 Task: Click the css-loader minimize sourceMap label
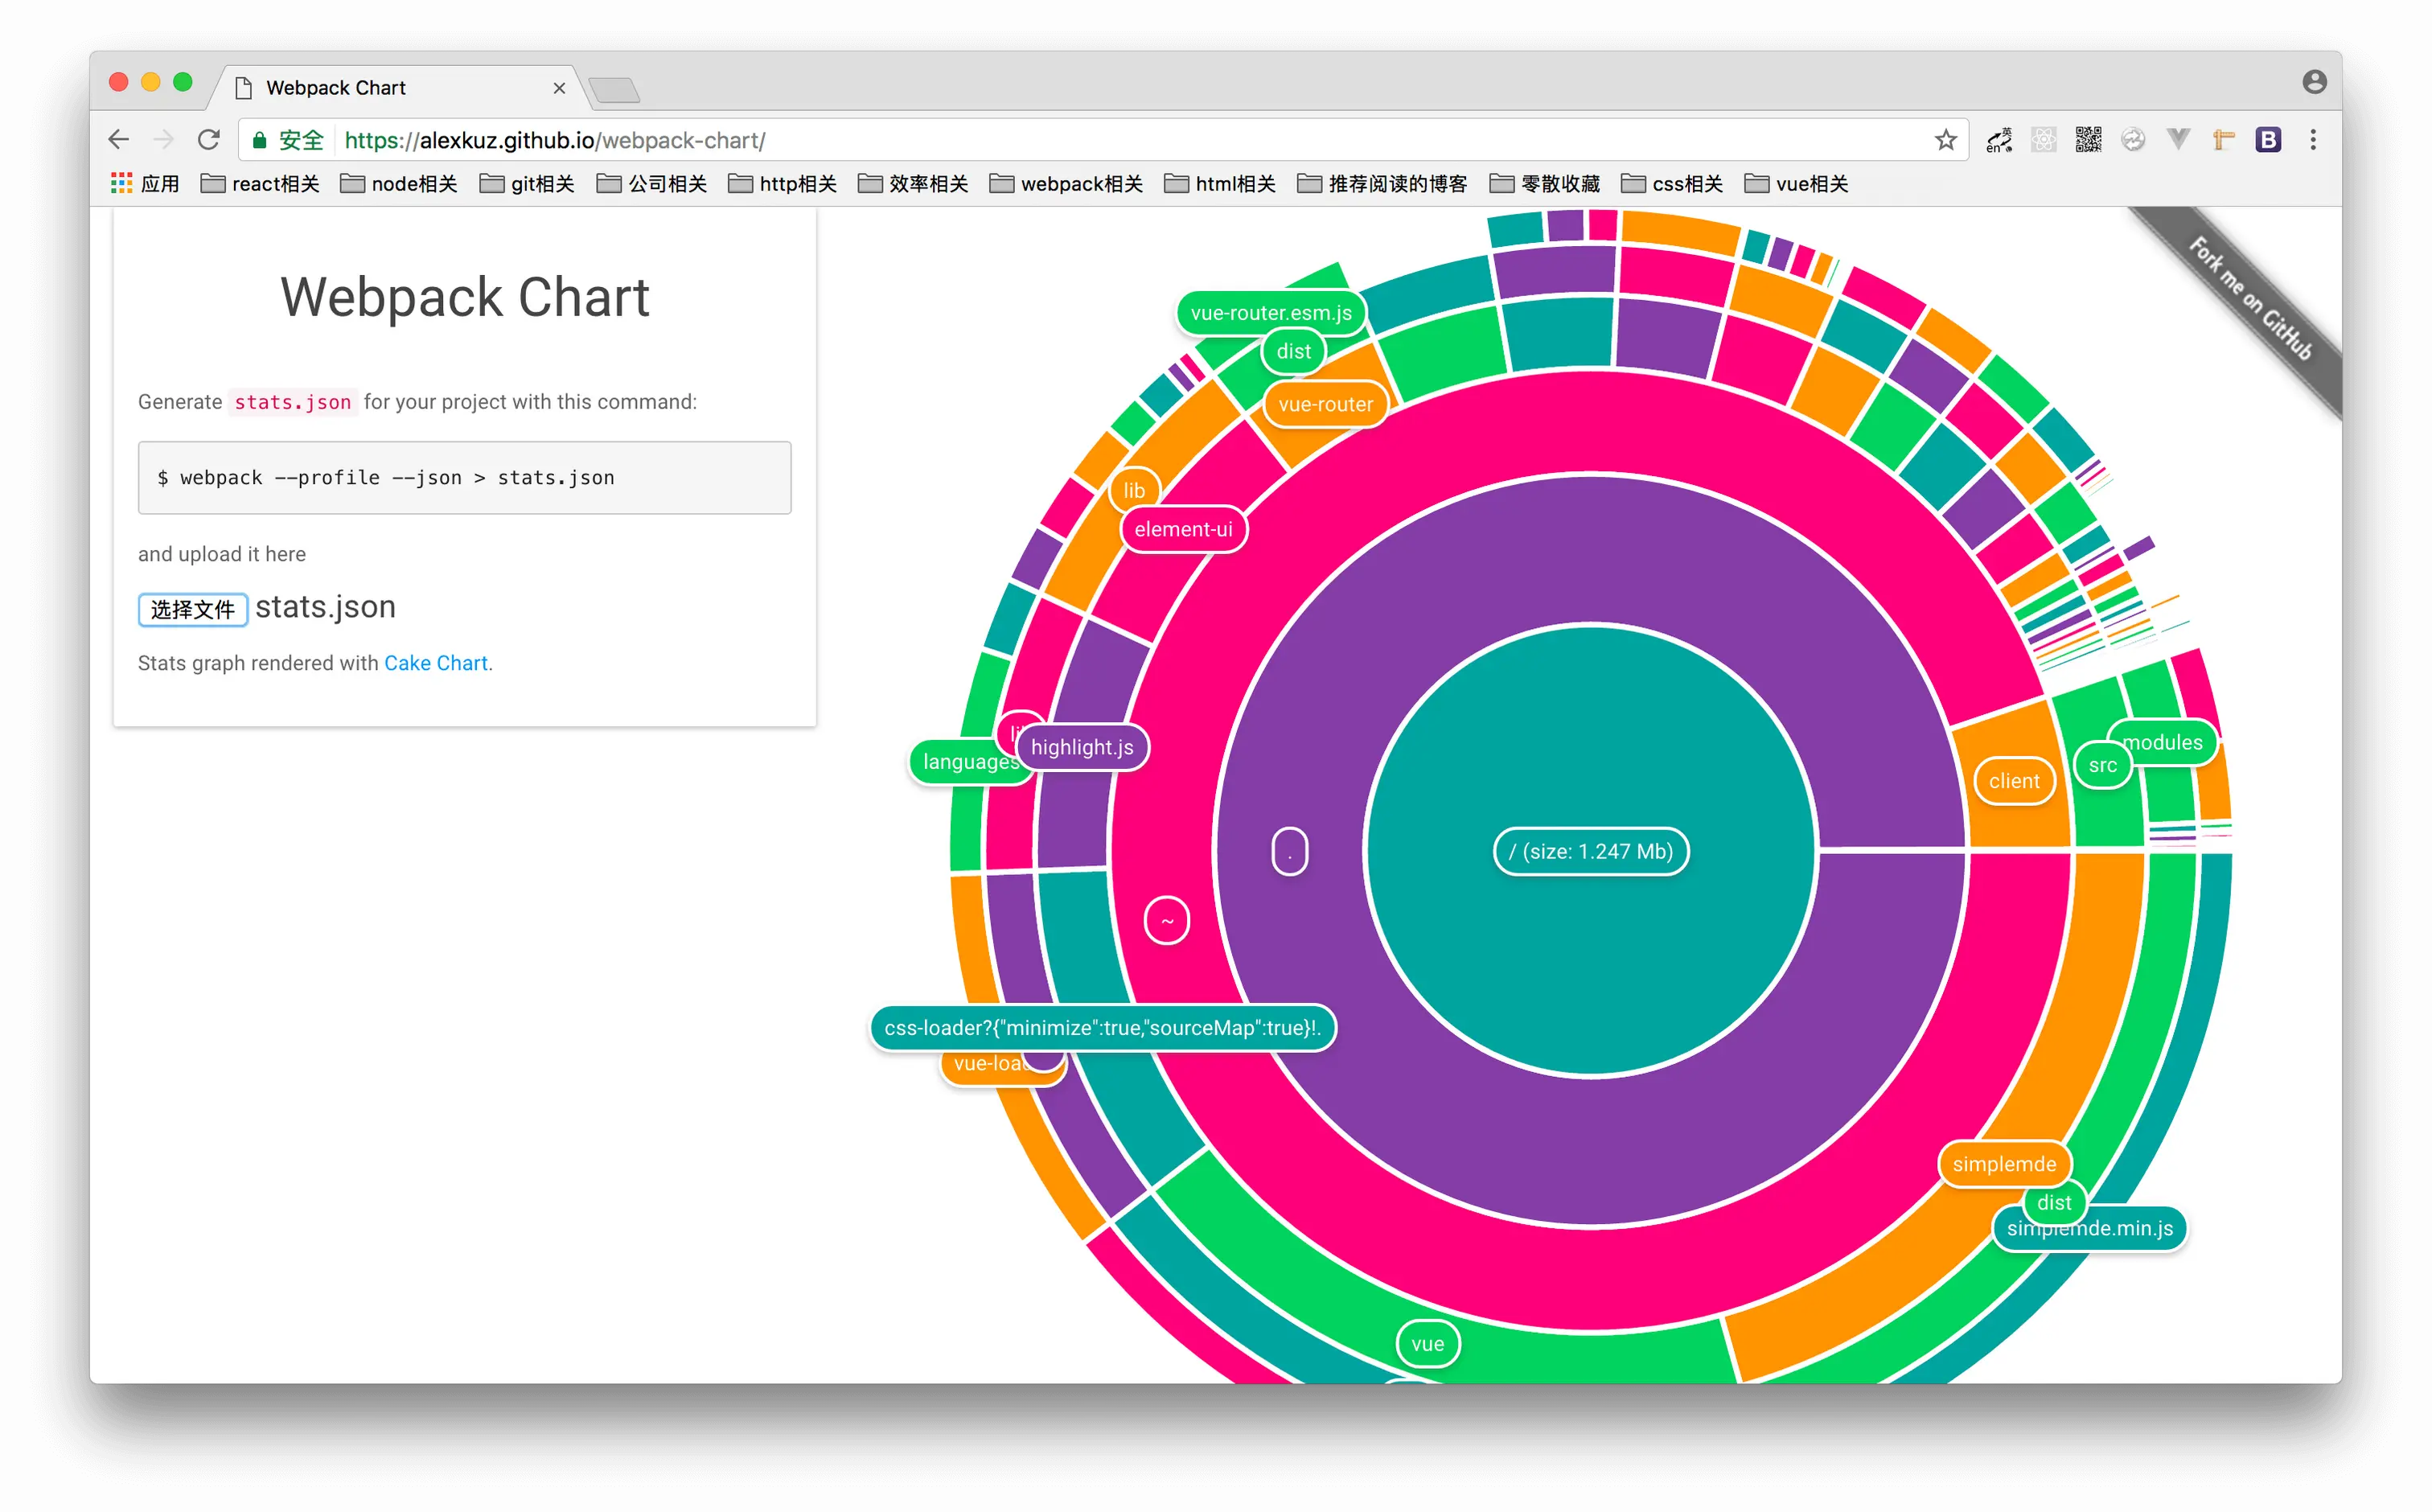1103,1028
